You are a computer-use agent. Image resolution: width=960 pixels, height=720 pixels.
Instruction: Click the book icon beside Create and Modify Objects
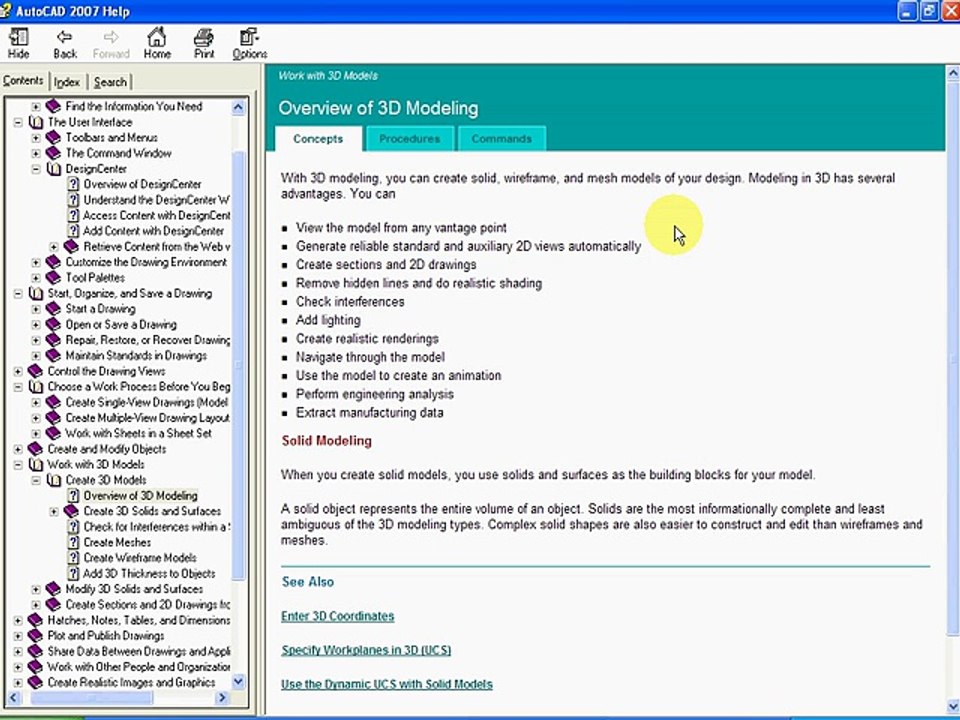pyautogui.click(x=36, y=449)
